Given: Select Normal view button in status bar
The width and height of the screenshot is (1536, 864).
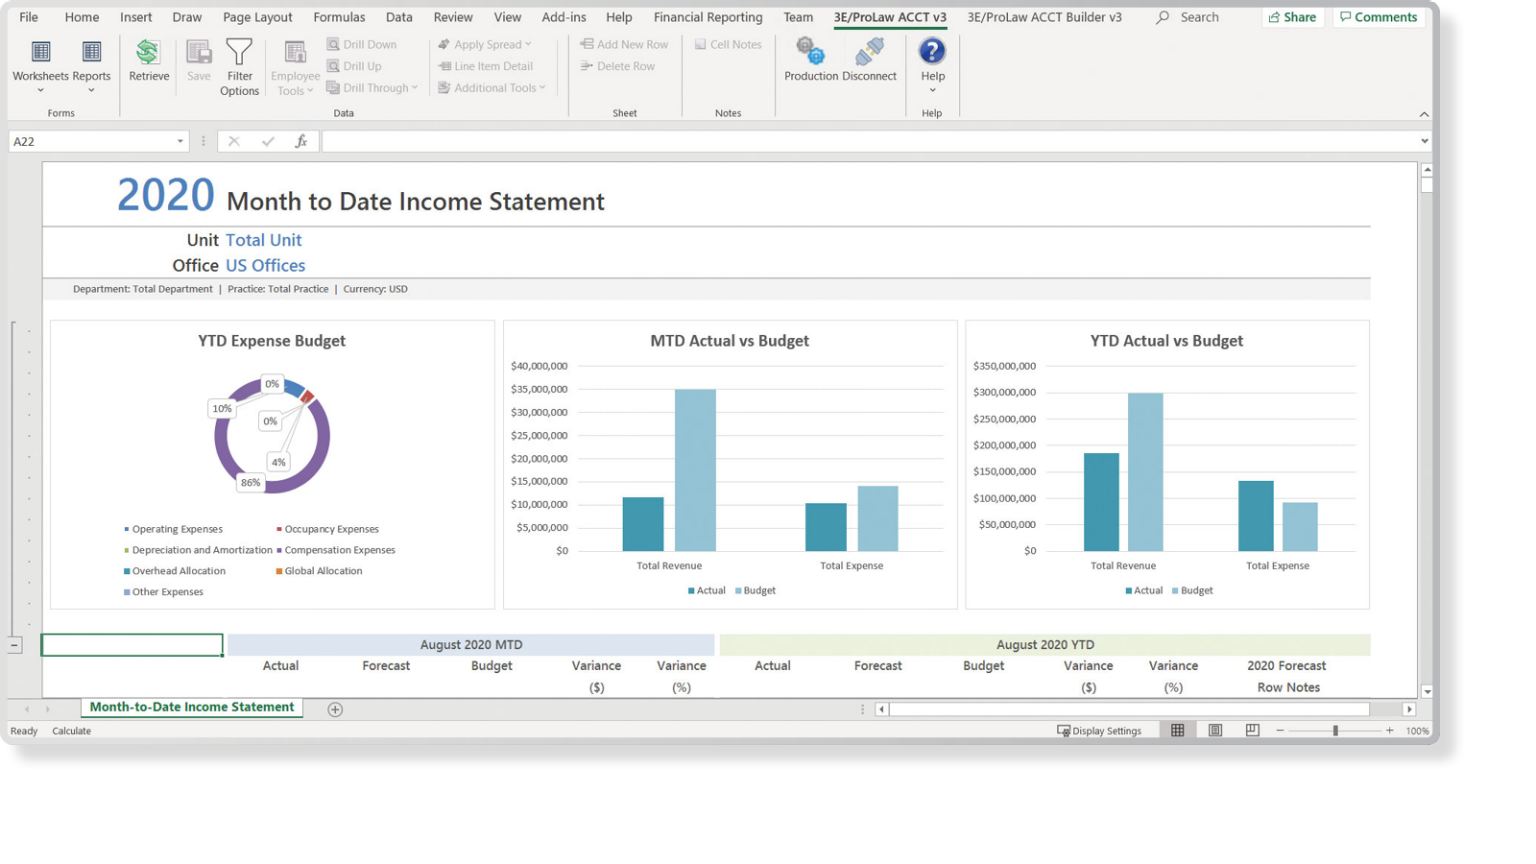Looking at the screenshot, I should (x=1178, y=731).
